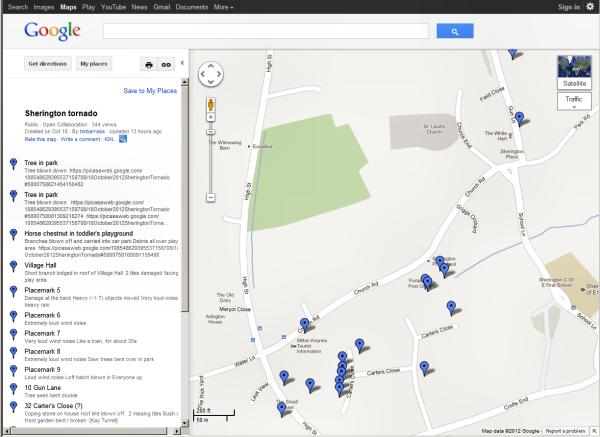Click the map marker above Carters Close label
The image size is (600, 437).
coord(451,308)
